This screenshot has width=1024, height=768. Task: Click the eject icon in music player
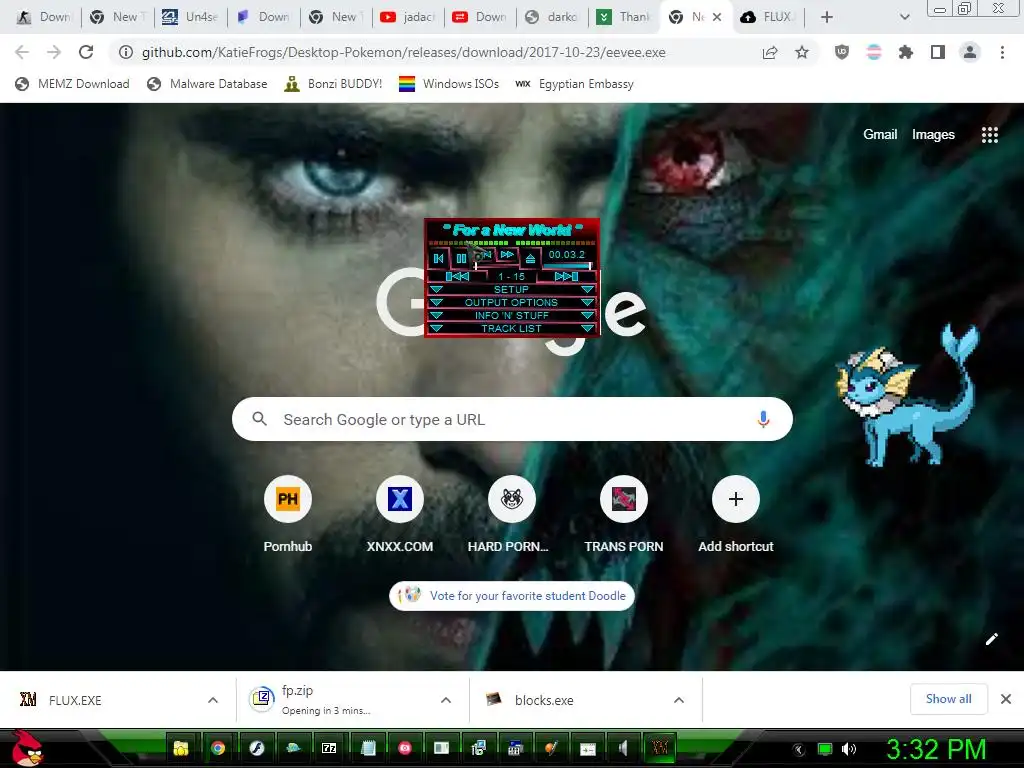[x=530, y=259]
